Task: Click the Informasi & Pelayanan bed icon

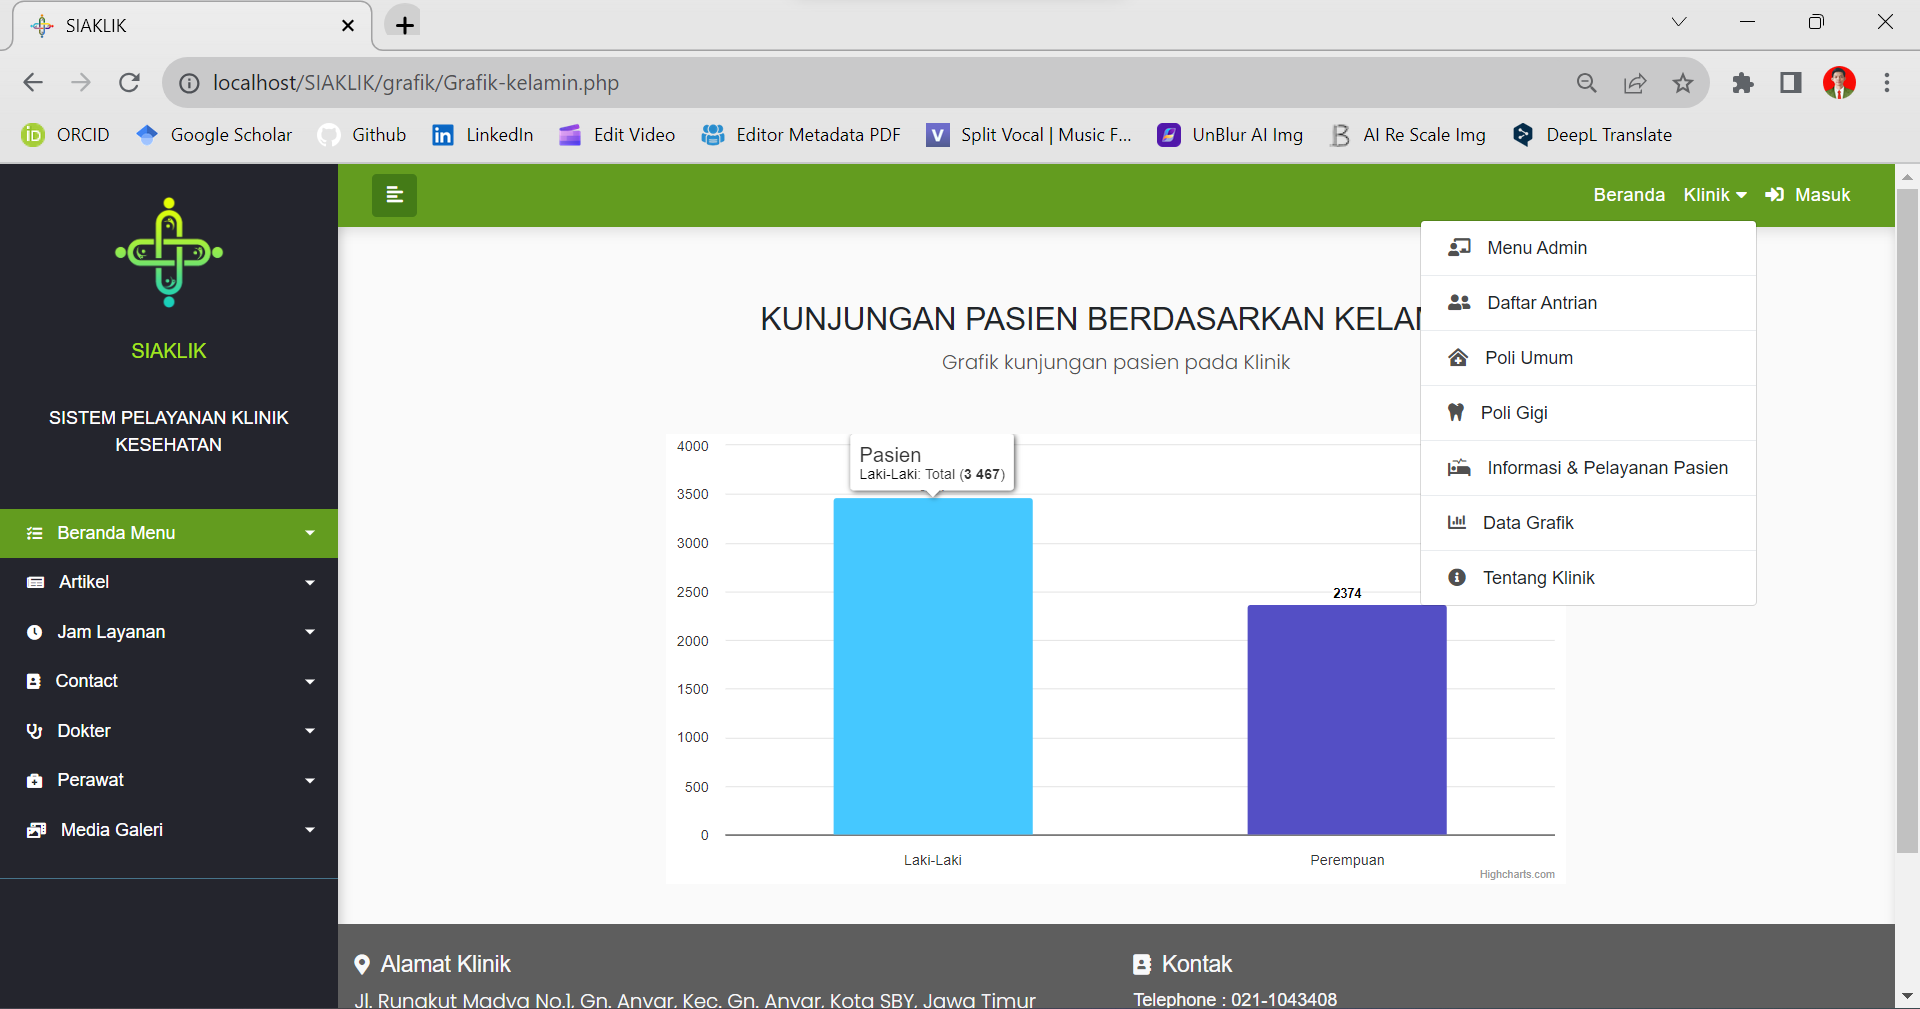Action: point(1459,467)
